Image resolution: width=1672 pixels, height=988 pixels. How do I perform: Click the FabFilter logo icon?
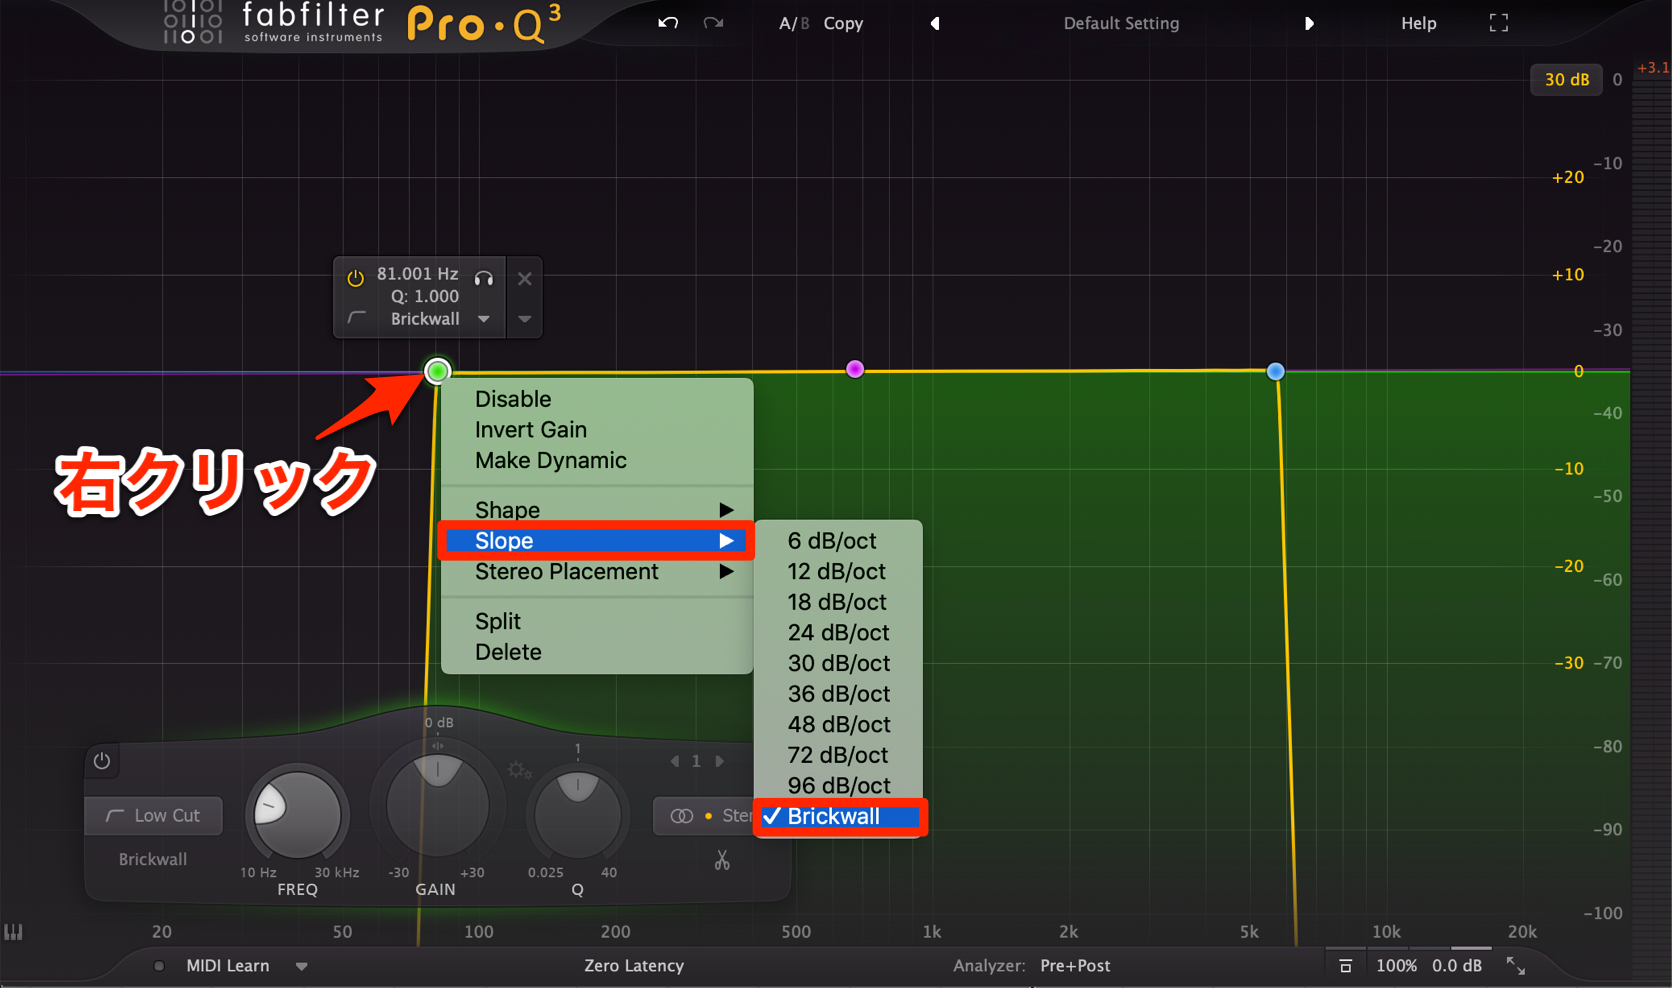(193, 22)
